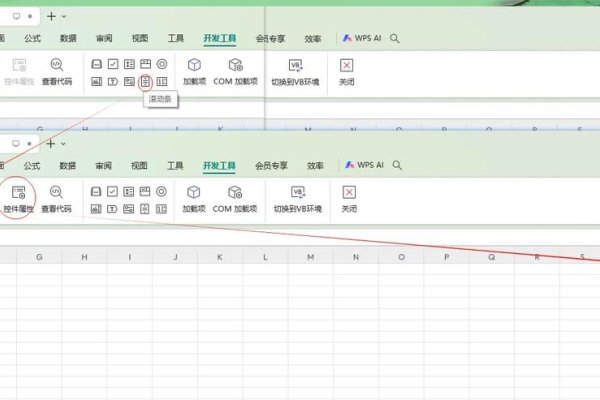The width and height of the screenshot is (600, 400).
Task: Switch to 公式 tab in upper window
Action: click(x=33, y=38)
